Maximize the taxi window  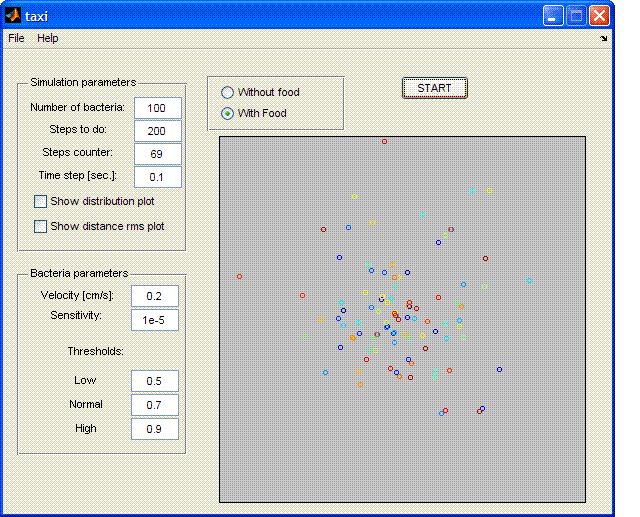pos(576,16)
